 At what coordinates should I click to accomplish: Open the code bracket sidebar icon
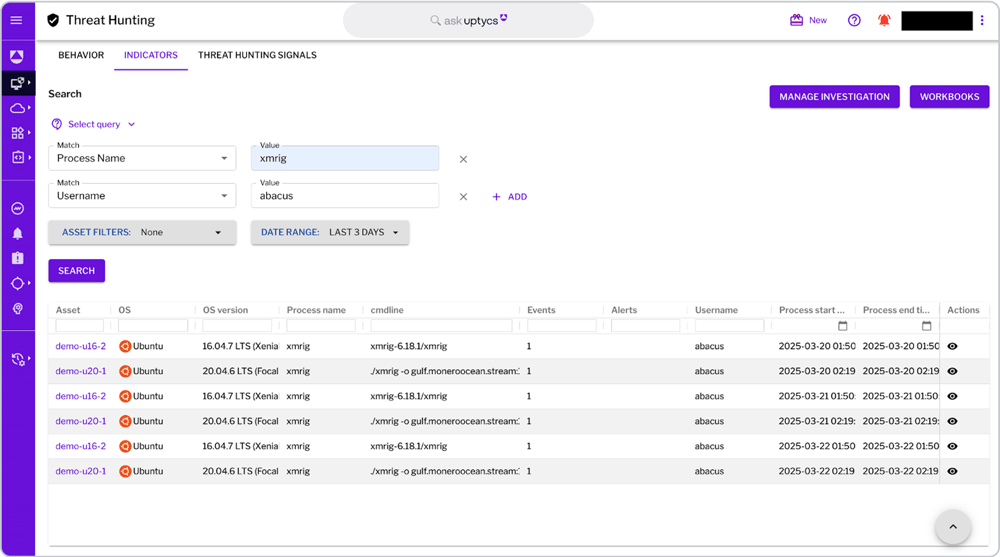pos(17,157)
